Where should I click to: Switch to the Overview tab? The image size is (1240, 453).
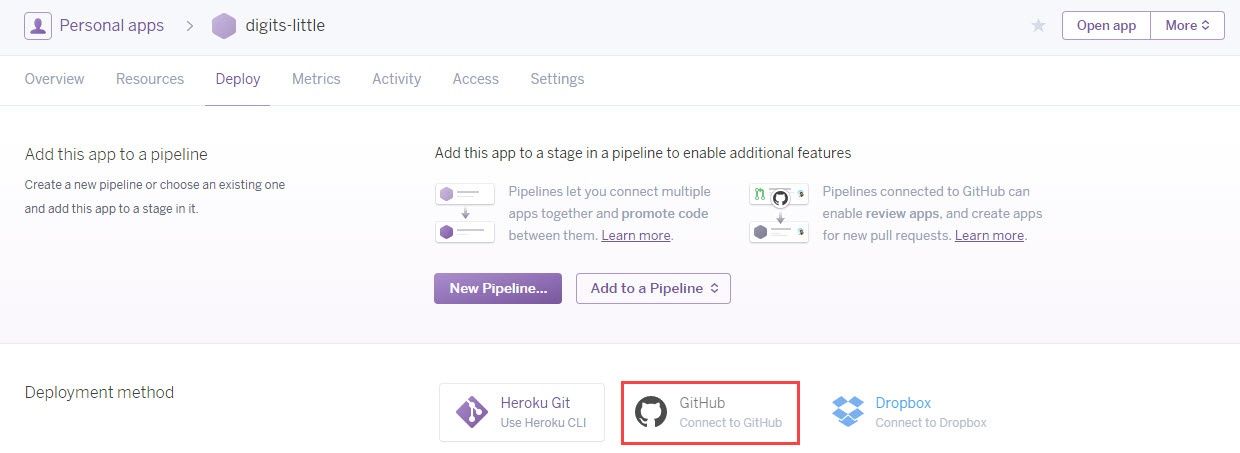point(54,79)
